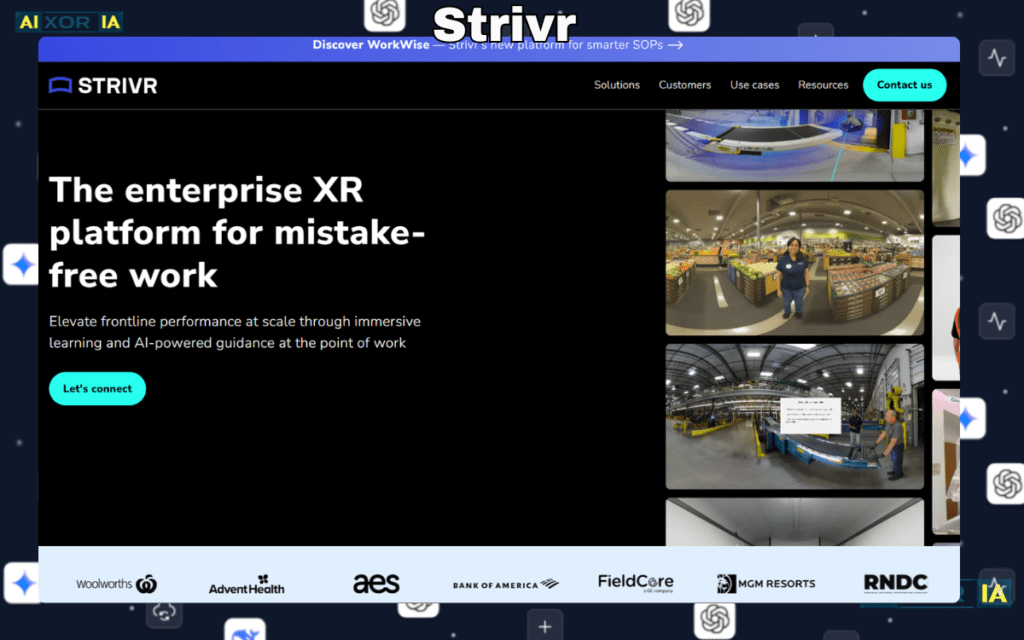Click the Contact us button
This screenshot has width=1024, height=640.
pyautogui.click(x=904, y=85)
